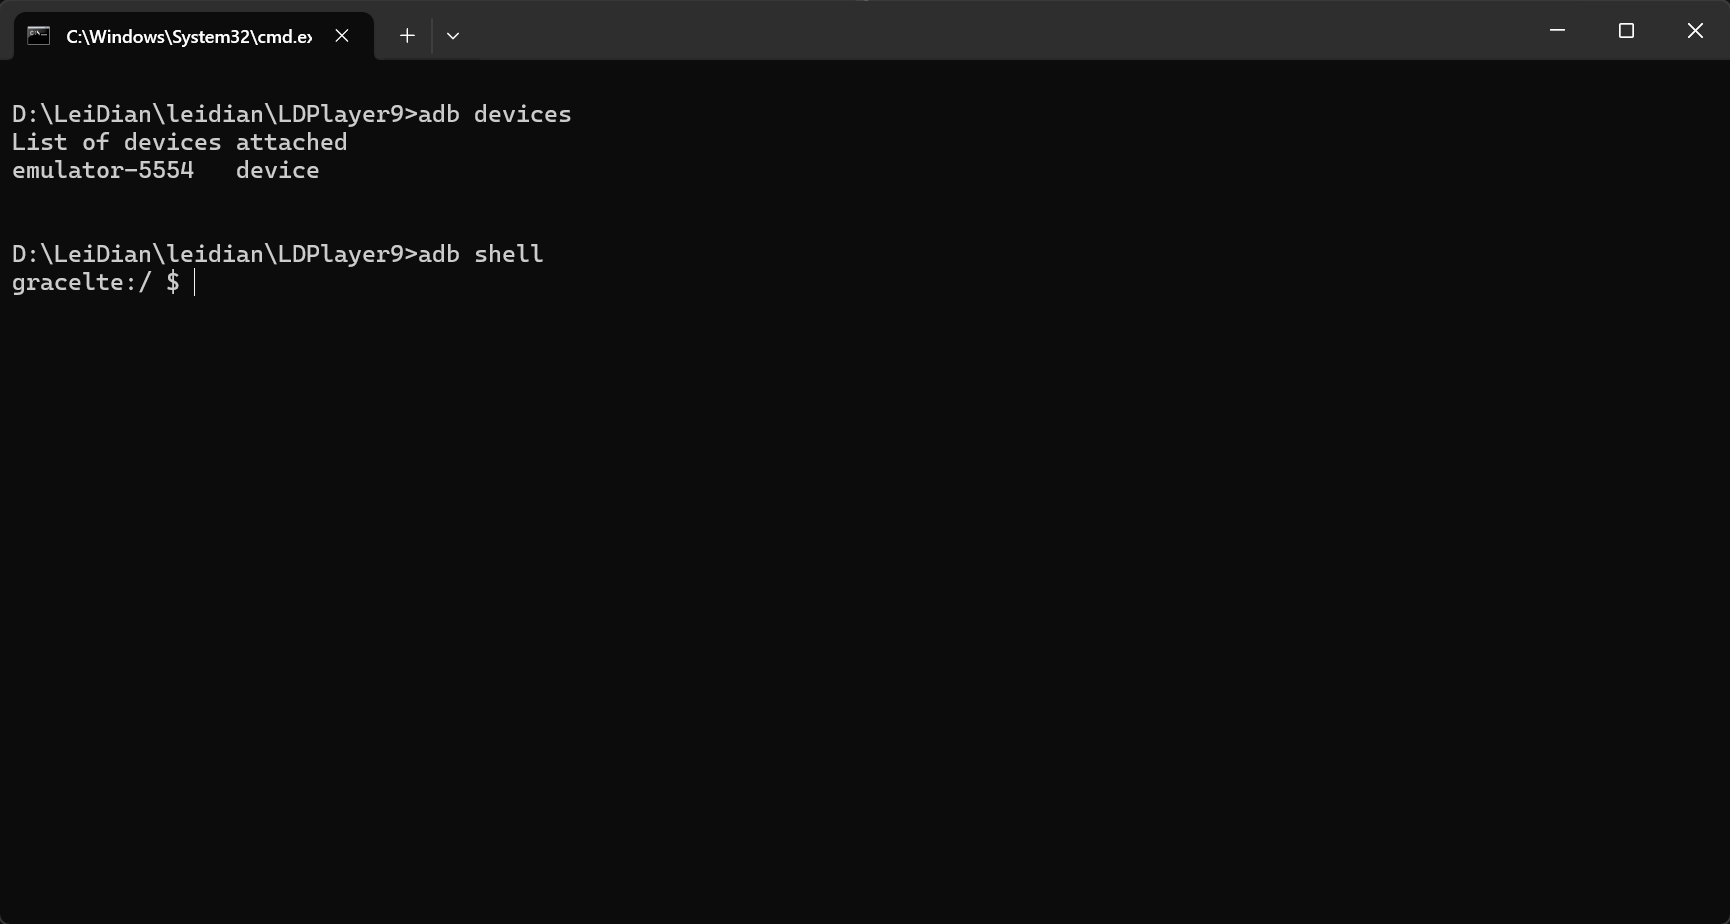Click the 'gracelte:/' shell prompt text
Image resolution: width=1730 pixels, height=924 pixels.
point(81,282)
